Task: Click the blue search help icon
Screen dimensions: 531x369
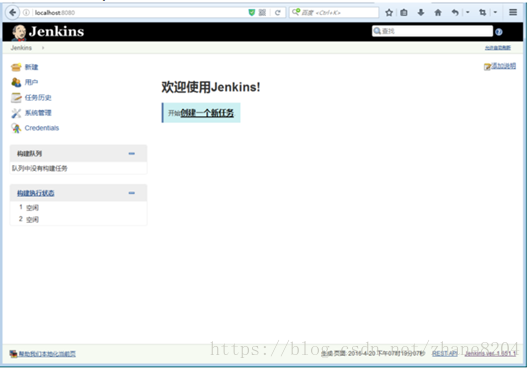Action: [x=498, y=32]
